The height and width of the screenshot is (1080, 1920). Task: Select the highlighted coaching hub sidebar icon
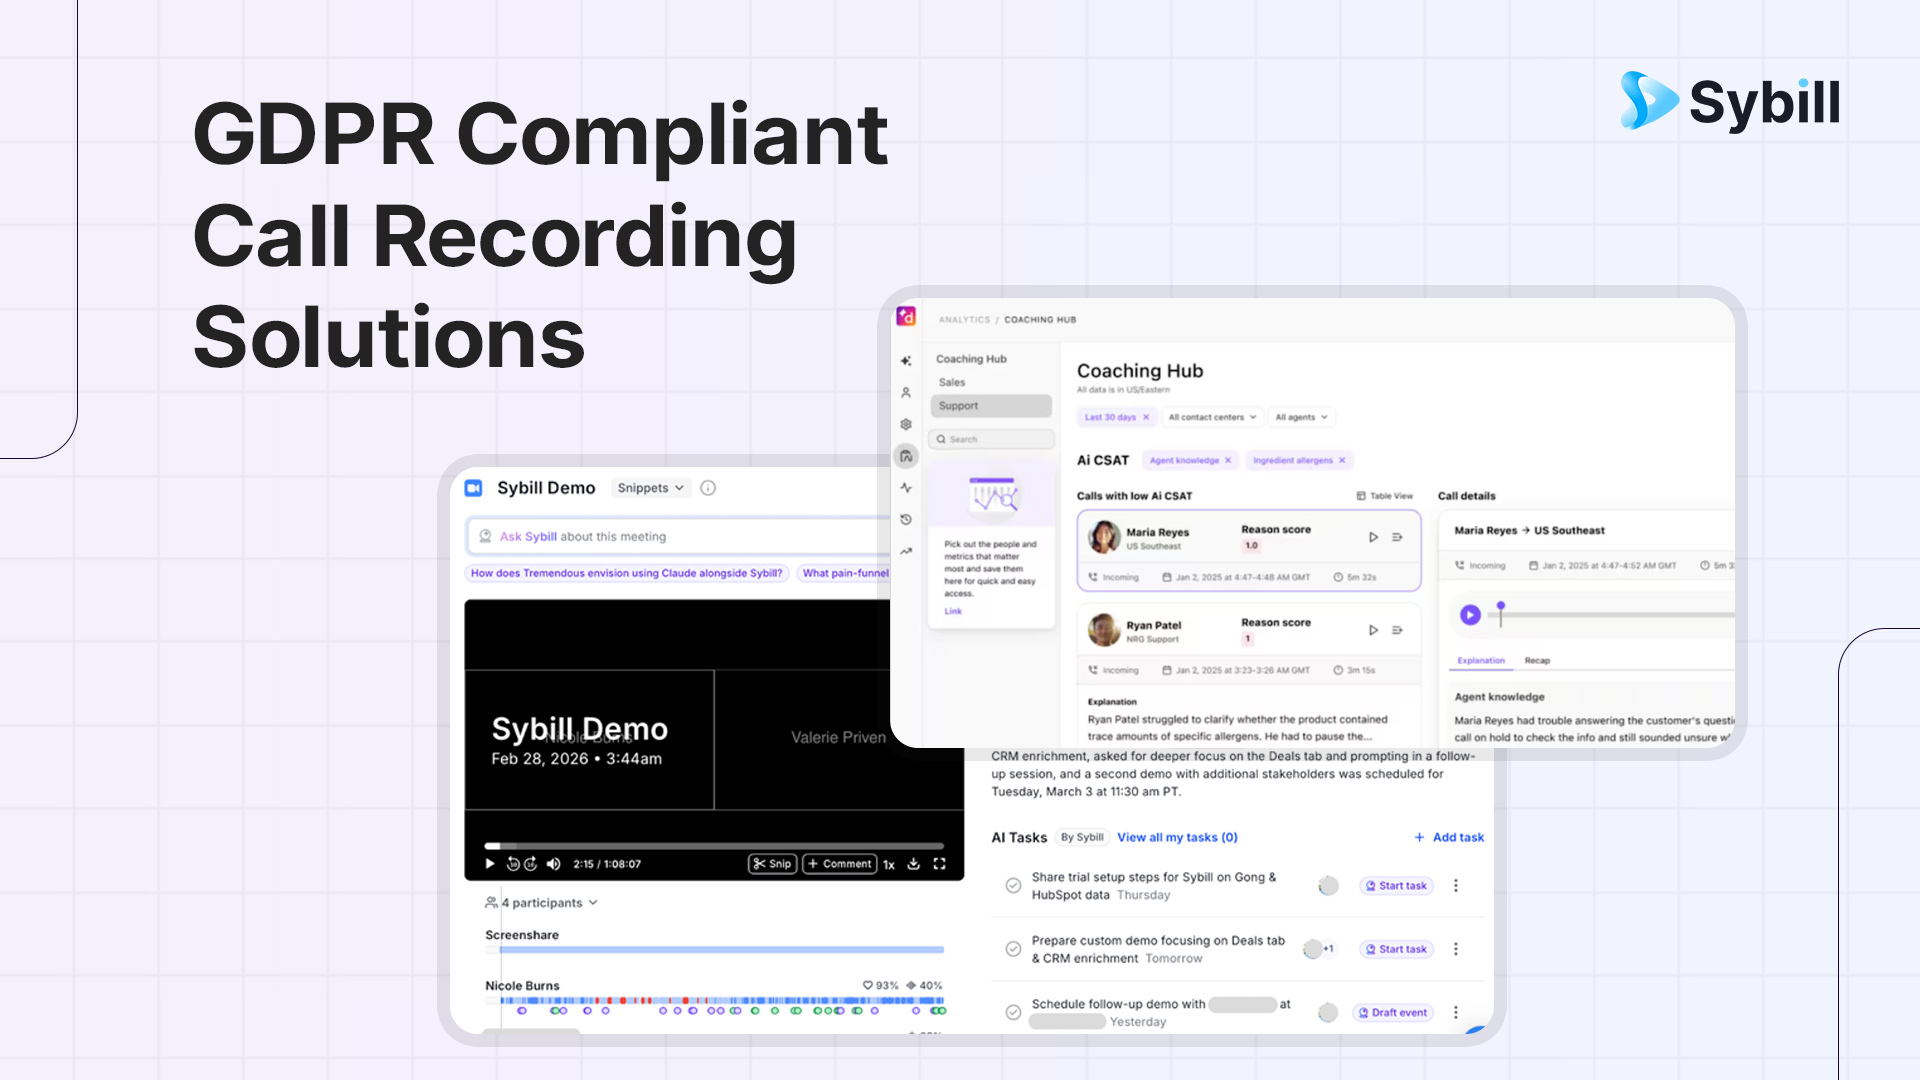coord(906,456)
